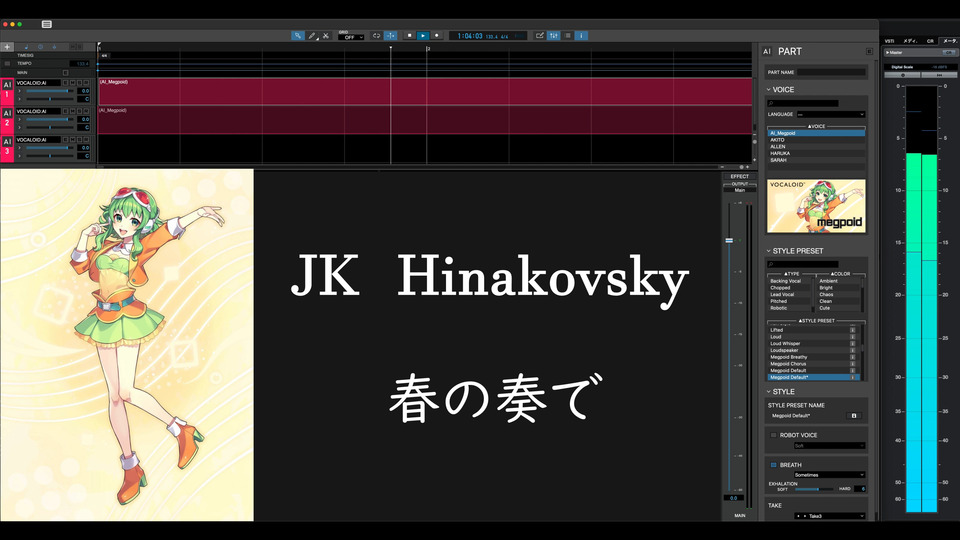Collapse the STYLE PRESET section

tap(769, 251)
